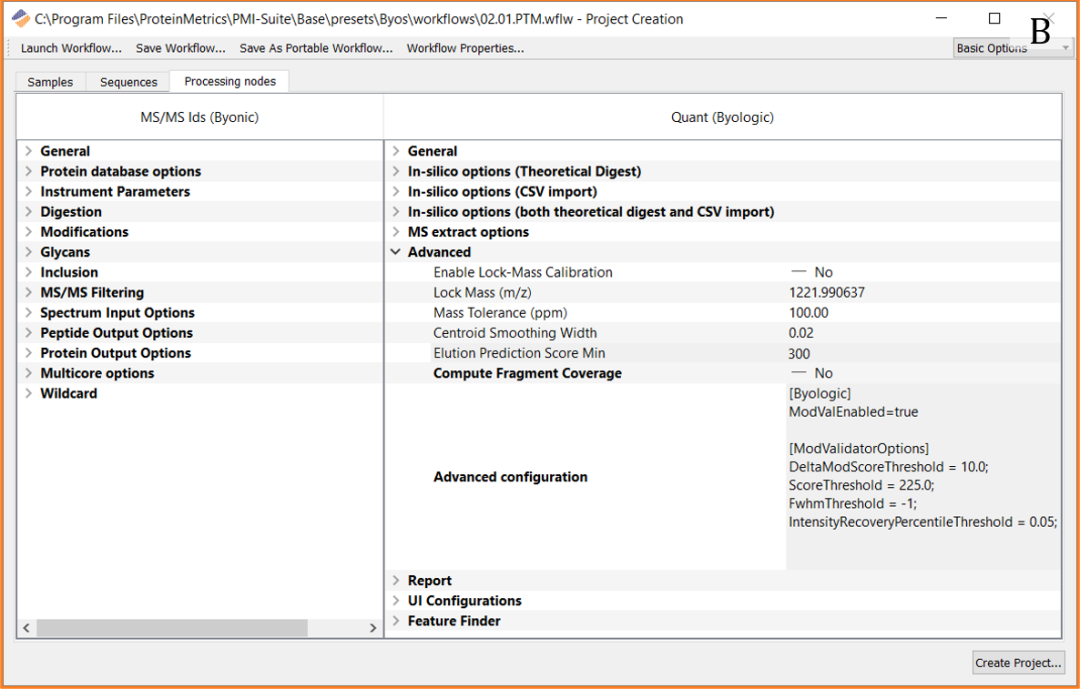Expand the Modifications section
Viewport: 1080px width, 689px height.
tap(29, 232)
